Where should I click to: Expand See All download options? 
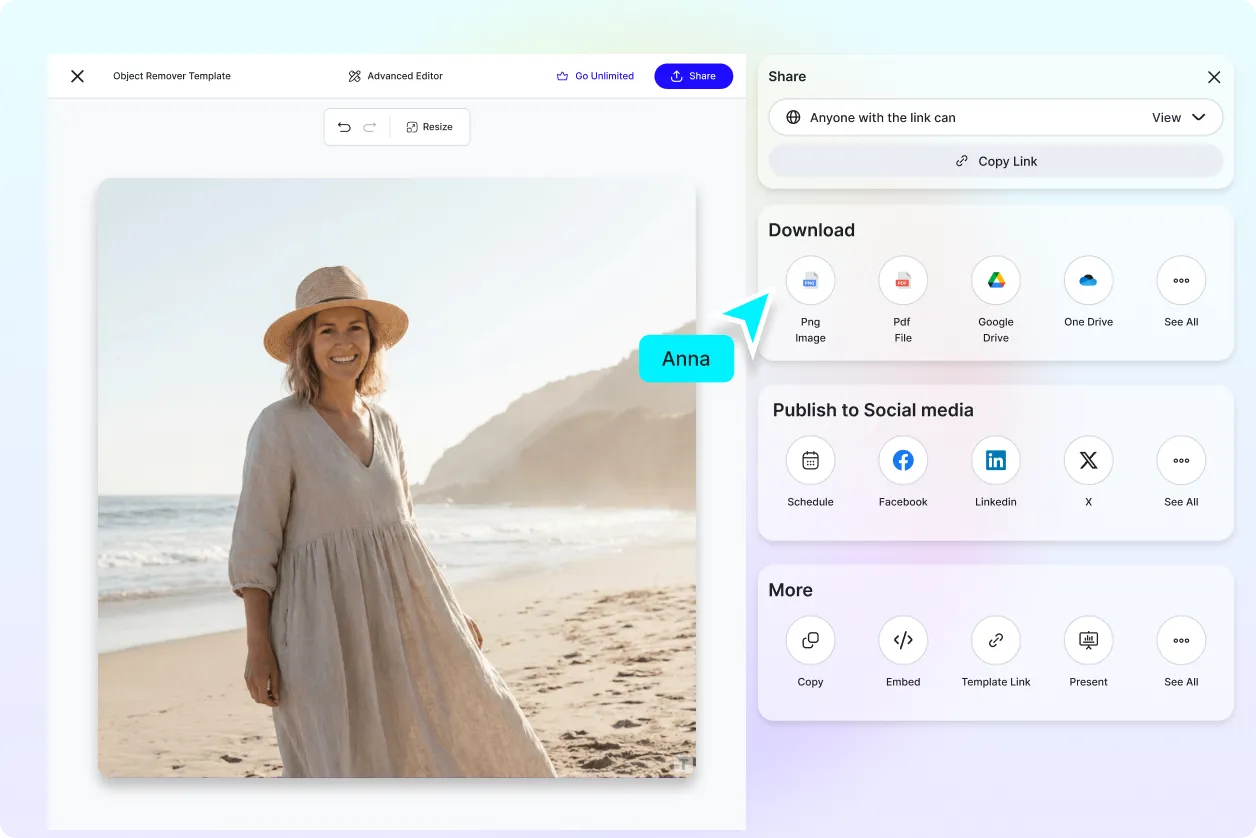click(1181, 280)
